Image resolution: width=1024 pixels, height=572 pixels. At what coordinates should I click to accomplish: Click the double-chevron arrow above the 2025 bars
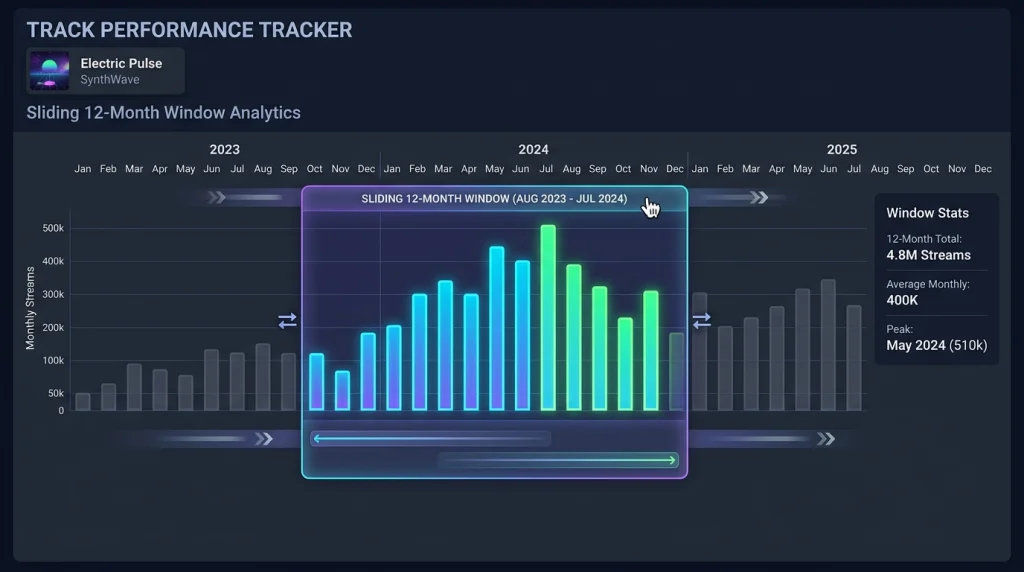[759, 197]
